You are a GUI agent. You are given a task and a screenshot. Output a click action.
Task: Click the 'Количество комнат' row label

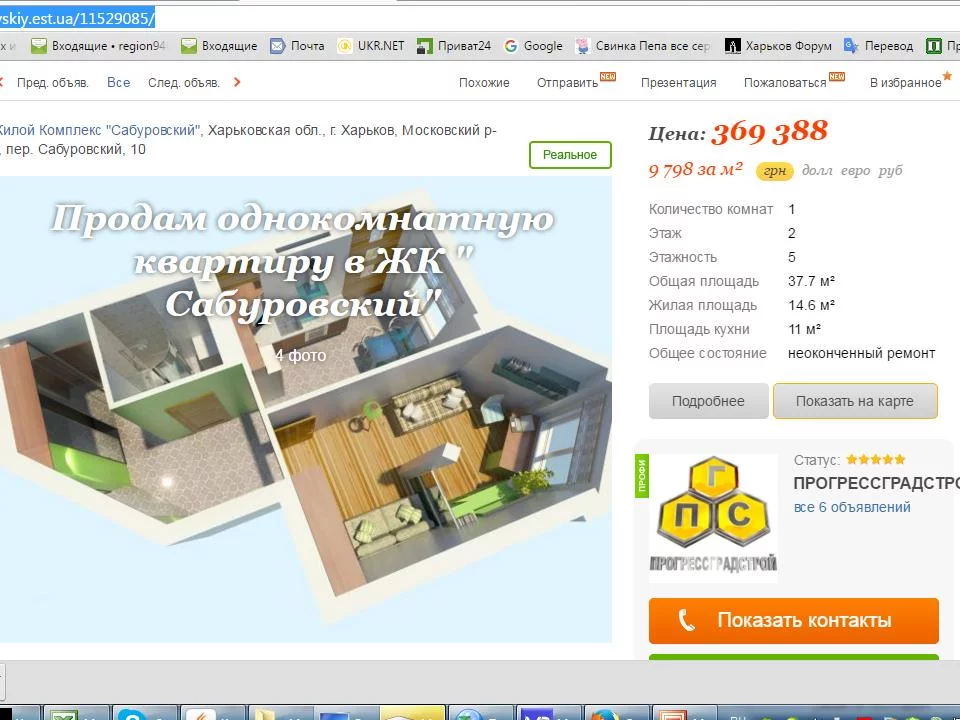pyautogui.click(x=711, y=209)
